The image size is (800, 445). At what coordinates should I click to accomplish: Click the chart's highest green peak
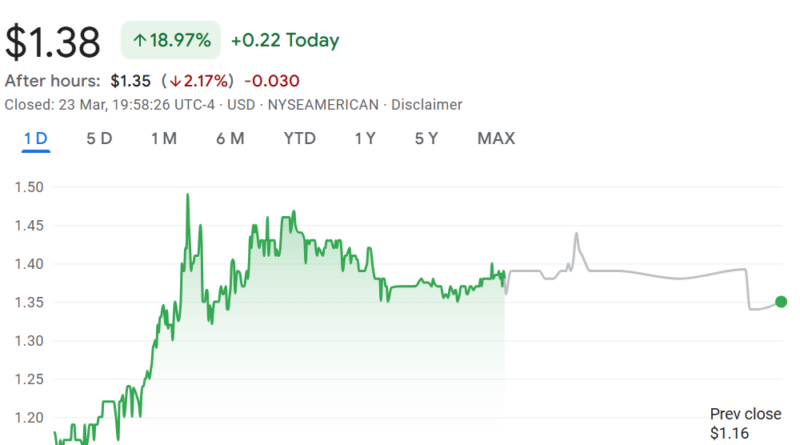(187, 196)
